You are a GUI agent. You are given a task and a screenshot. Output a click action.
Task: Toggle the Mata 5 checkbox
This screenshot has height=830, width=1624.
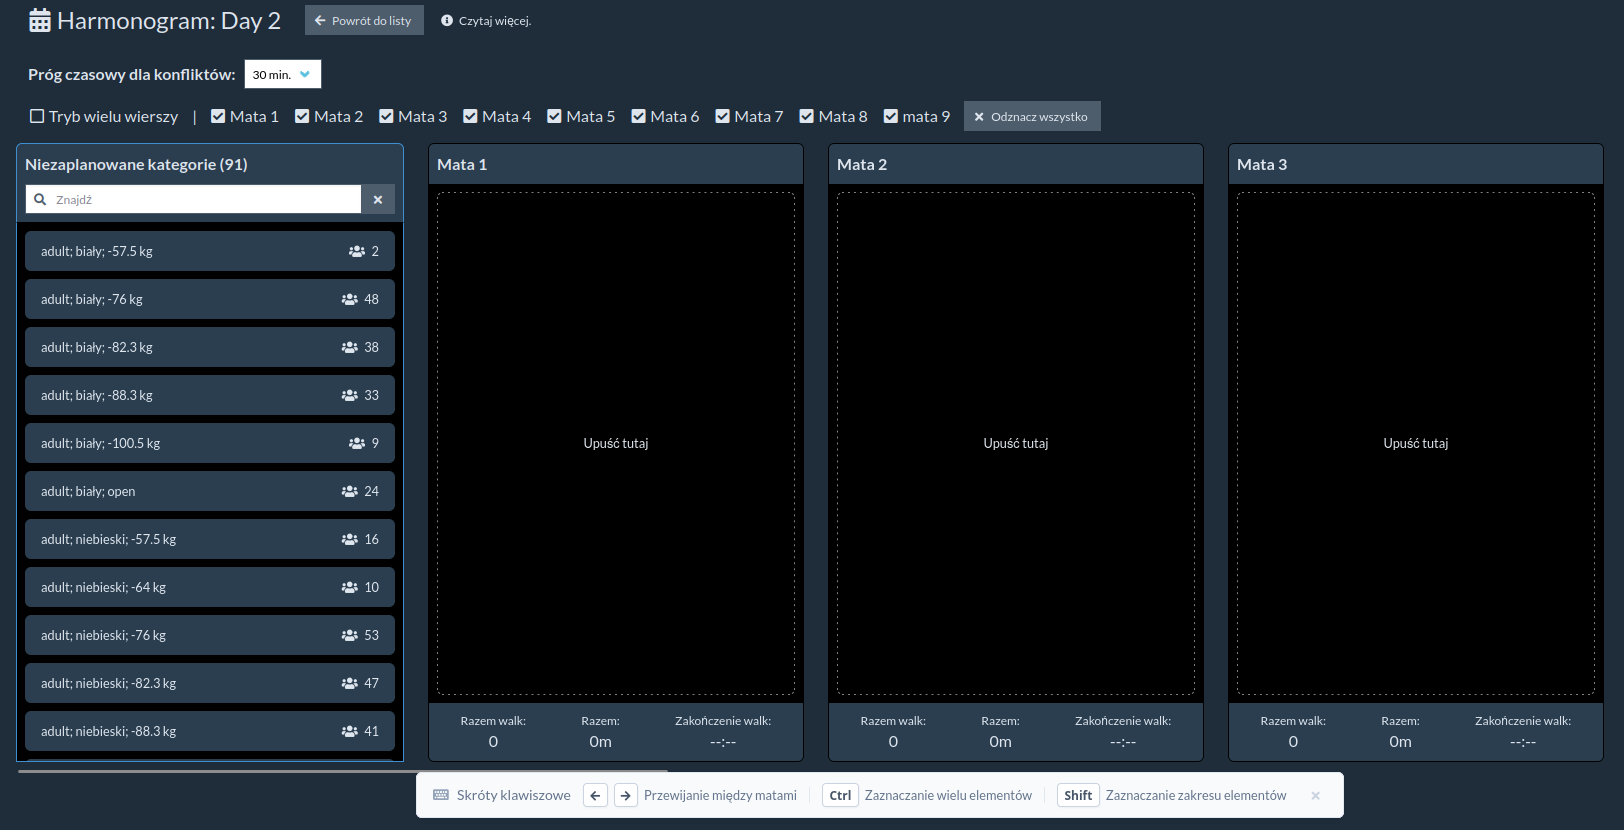pos(554,117)
